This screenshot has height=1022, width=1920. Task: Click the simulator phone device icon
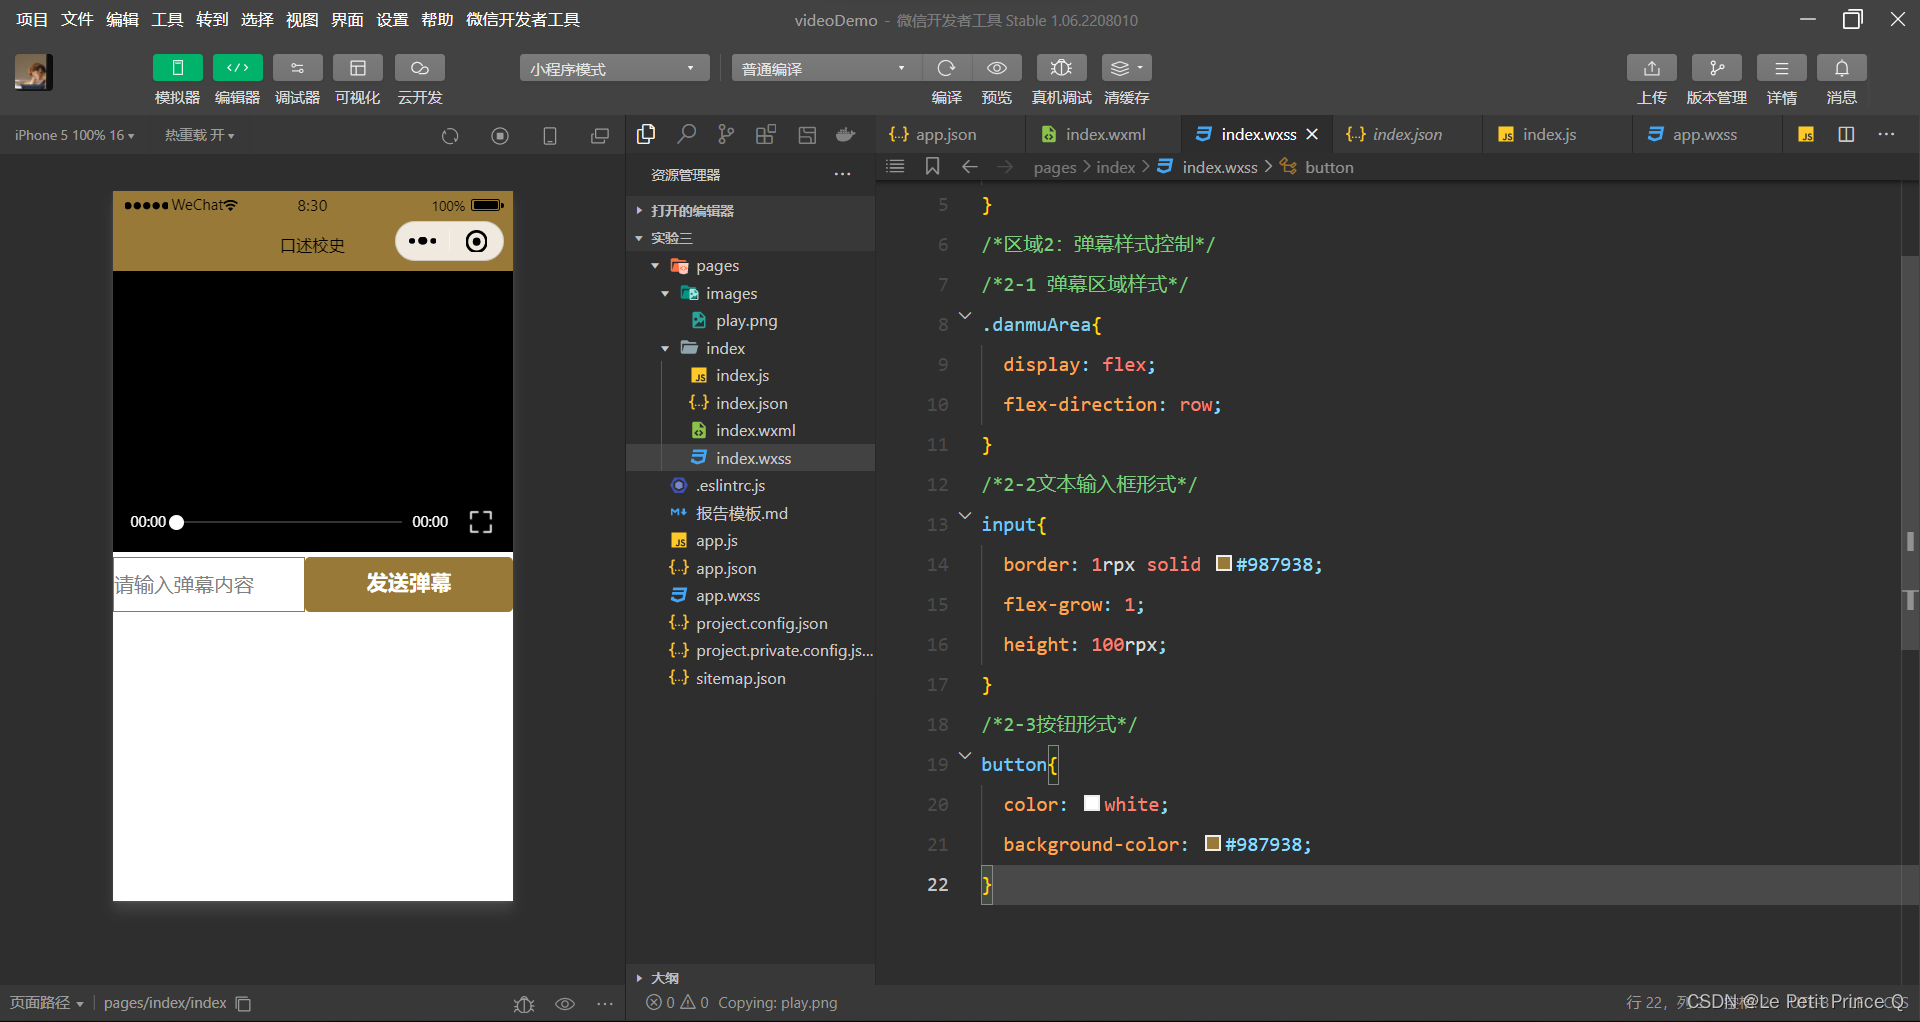550,136
